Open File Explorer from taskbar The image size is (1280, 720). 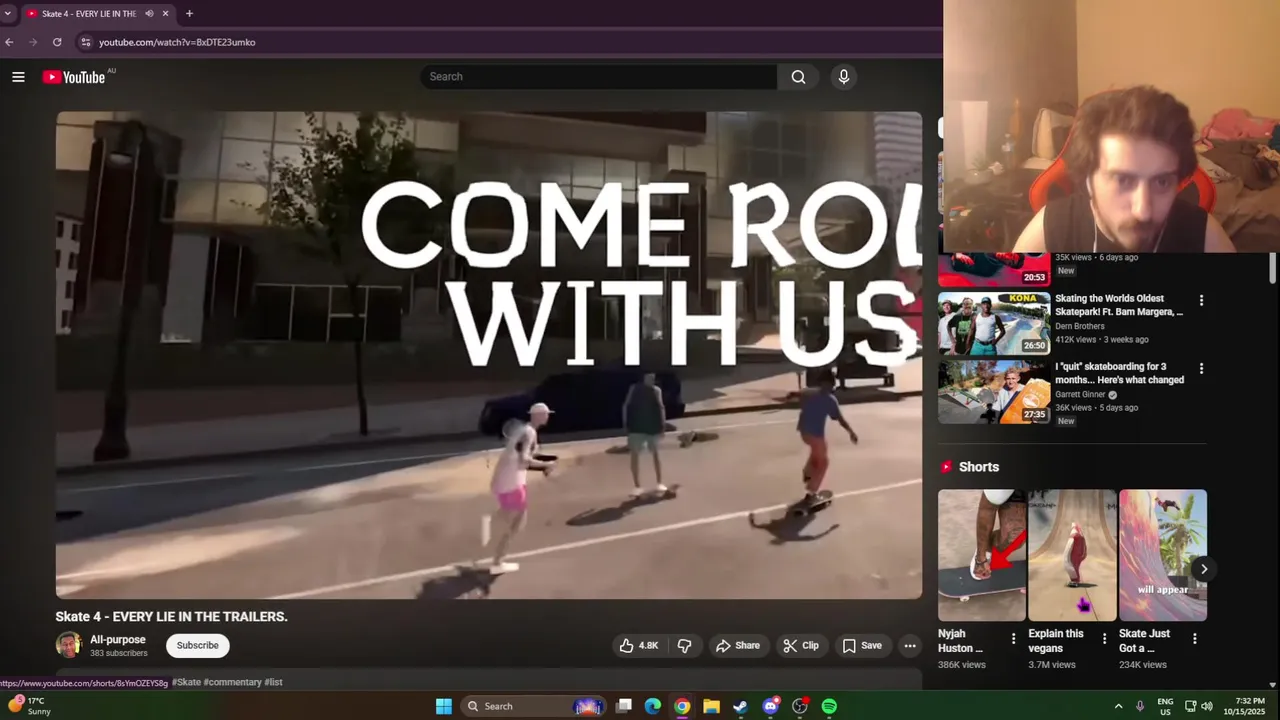pyautogui.click(x=711, y=706)
